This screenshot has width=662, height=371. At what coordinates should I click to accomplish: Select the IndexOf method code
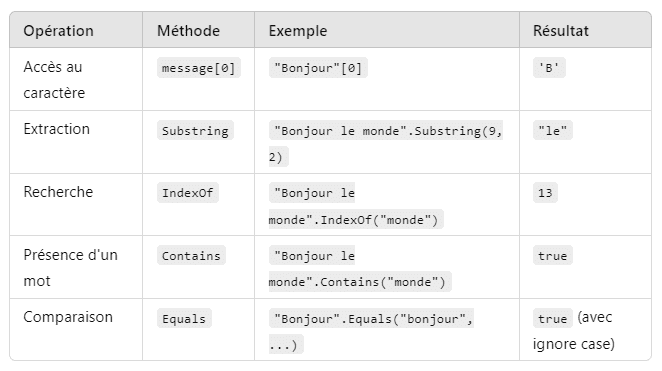pyautogui.click(x=187, y=193)
